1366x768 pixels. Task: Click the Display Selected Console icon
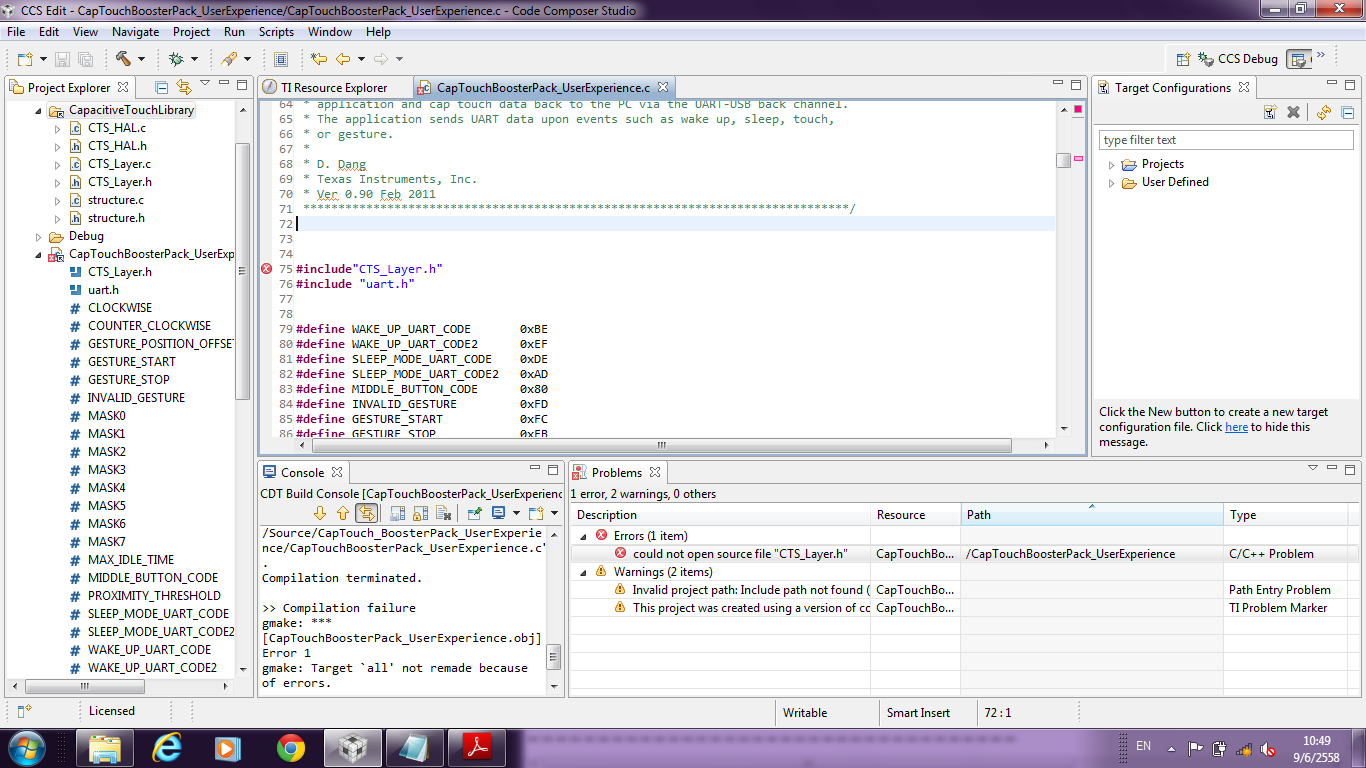498,513
